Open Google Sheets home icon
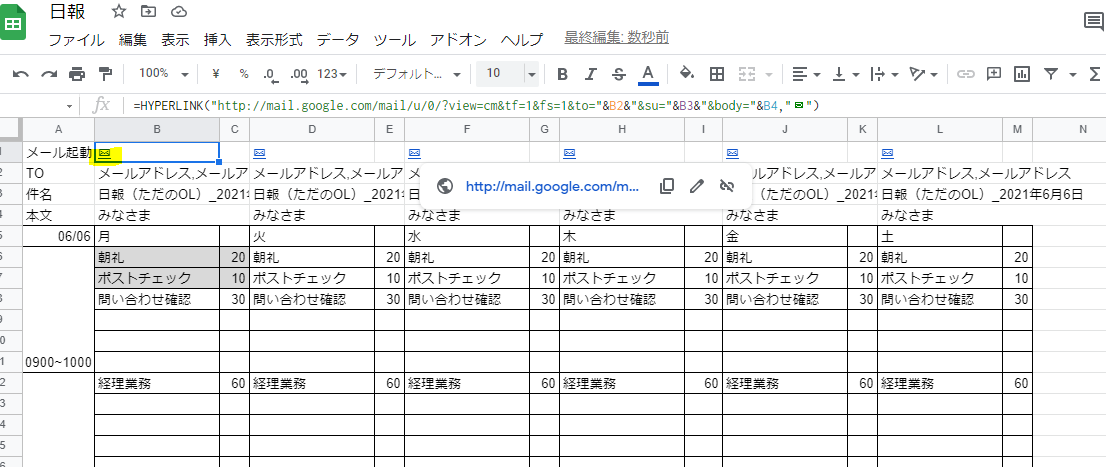 (x=13, y=24)
